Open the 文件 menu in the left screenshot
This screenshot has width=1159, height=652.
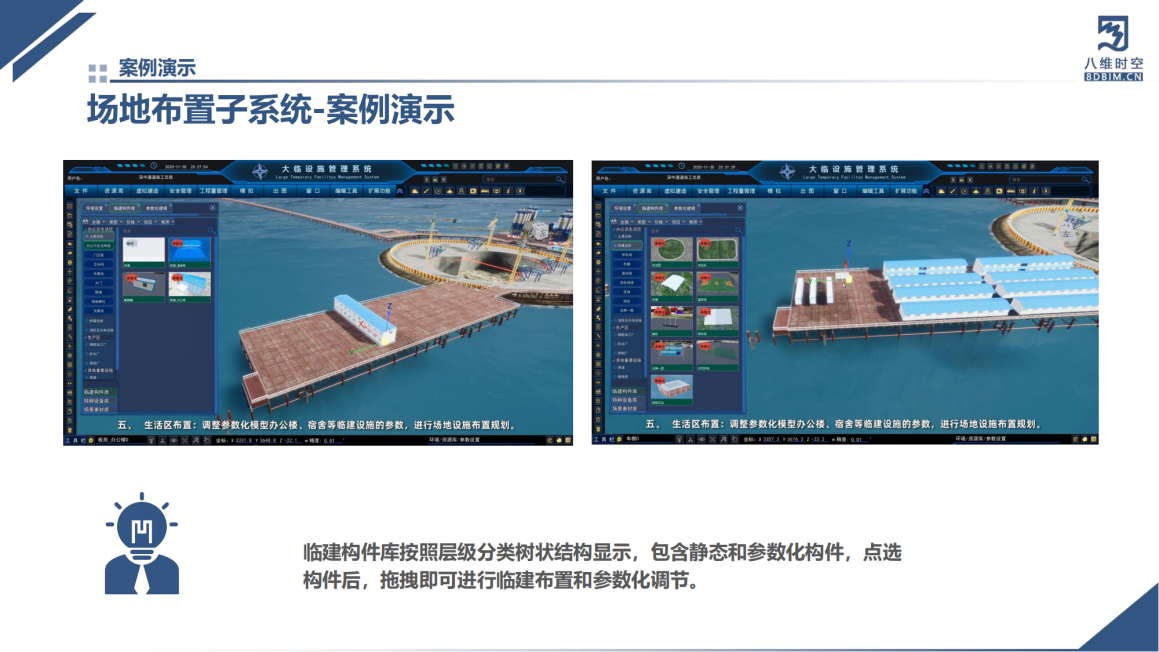point(81,190)
